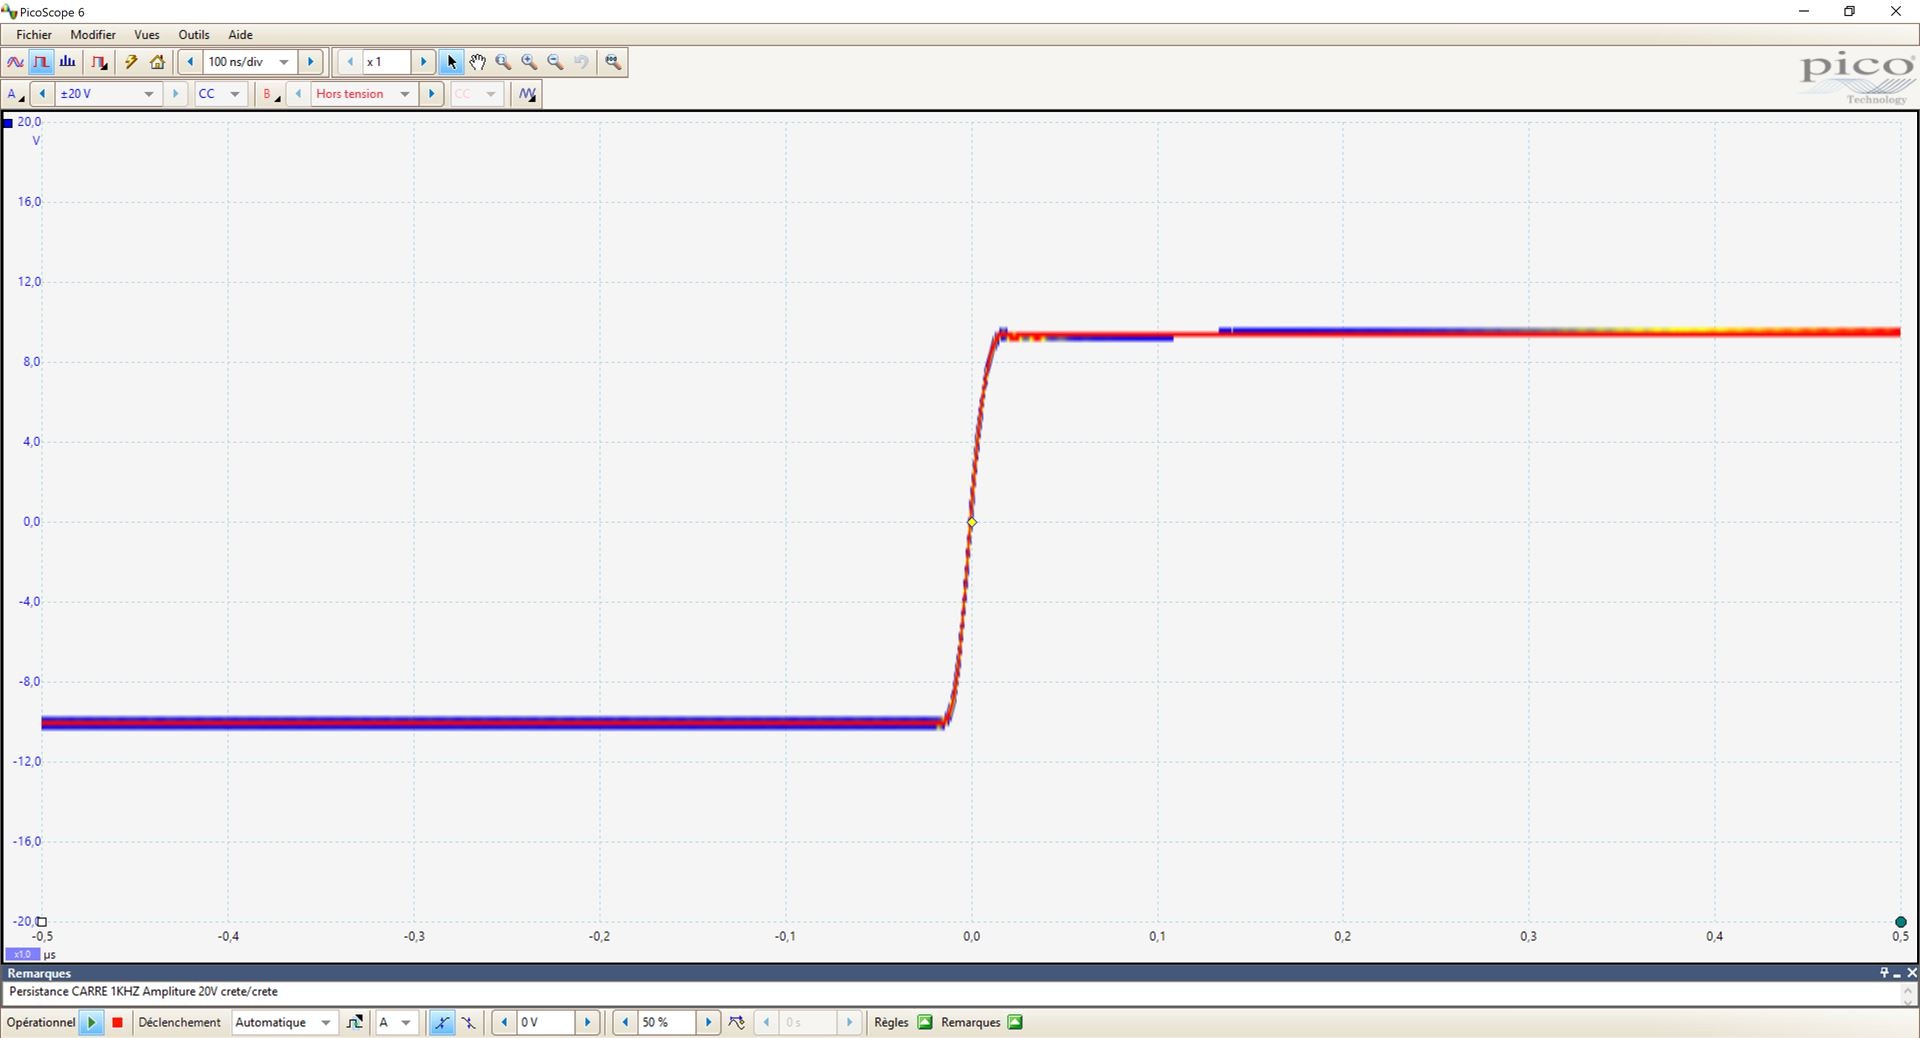The width and height of the screenshot is (1920, 1038).
Task: Increase pre-trigger 50 % value
Action: (x=708, y=1023)
